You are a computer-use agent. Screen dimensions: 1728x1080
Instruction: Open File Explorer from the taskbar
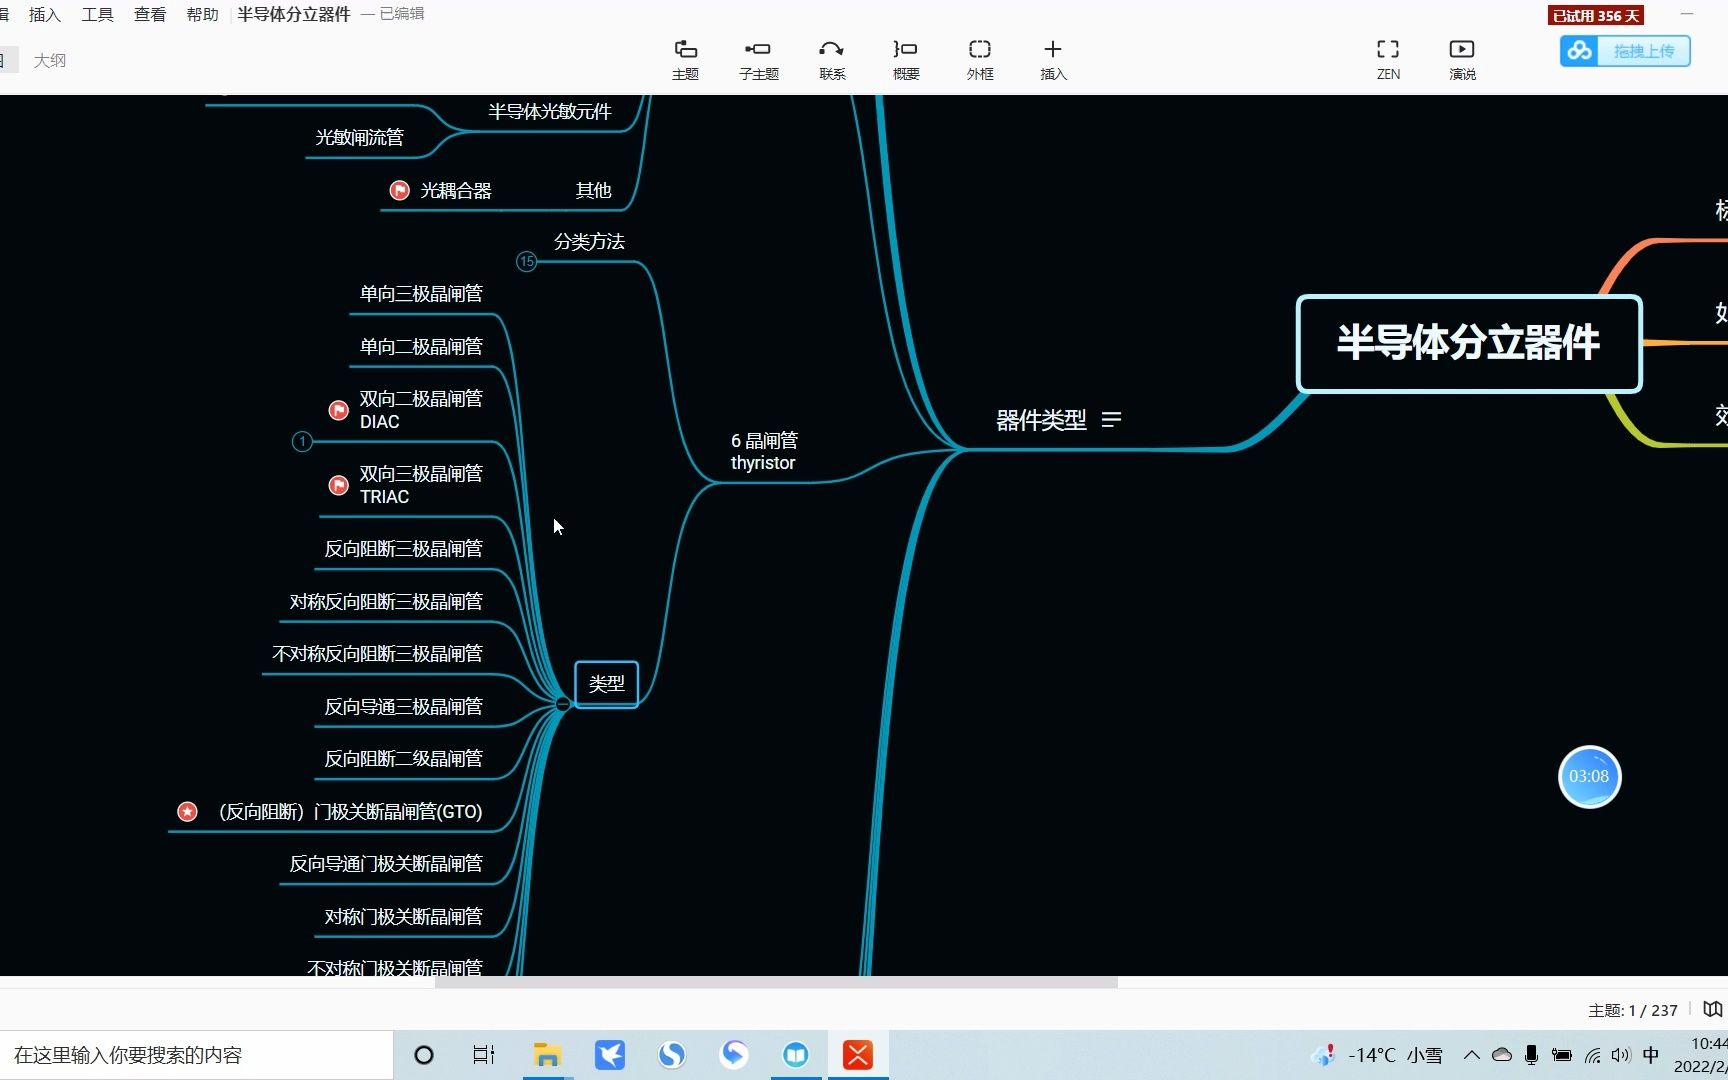pos(547,1055)
